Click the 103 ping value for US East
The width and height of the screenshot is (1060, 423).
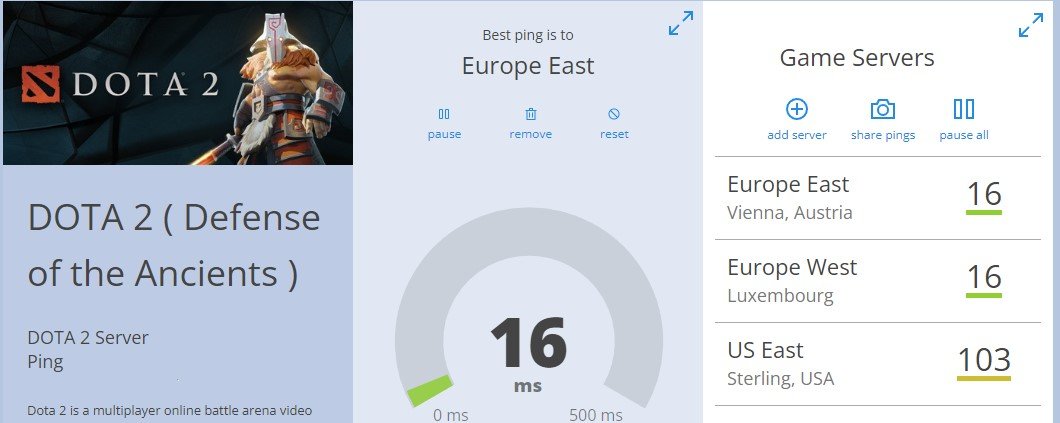click(984, 359)
